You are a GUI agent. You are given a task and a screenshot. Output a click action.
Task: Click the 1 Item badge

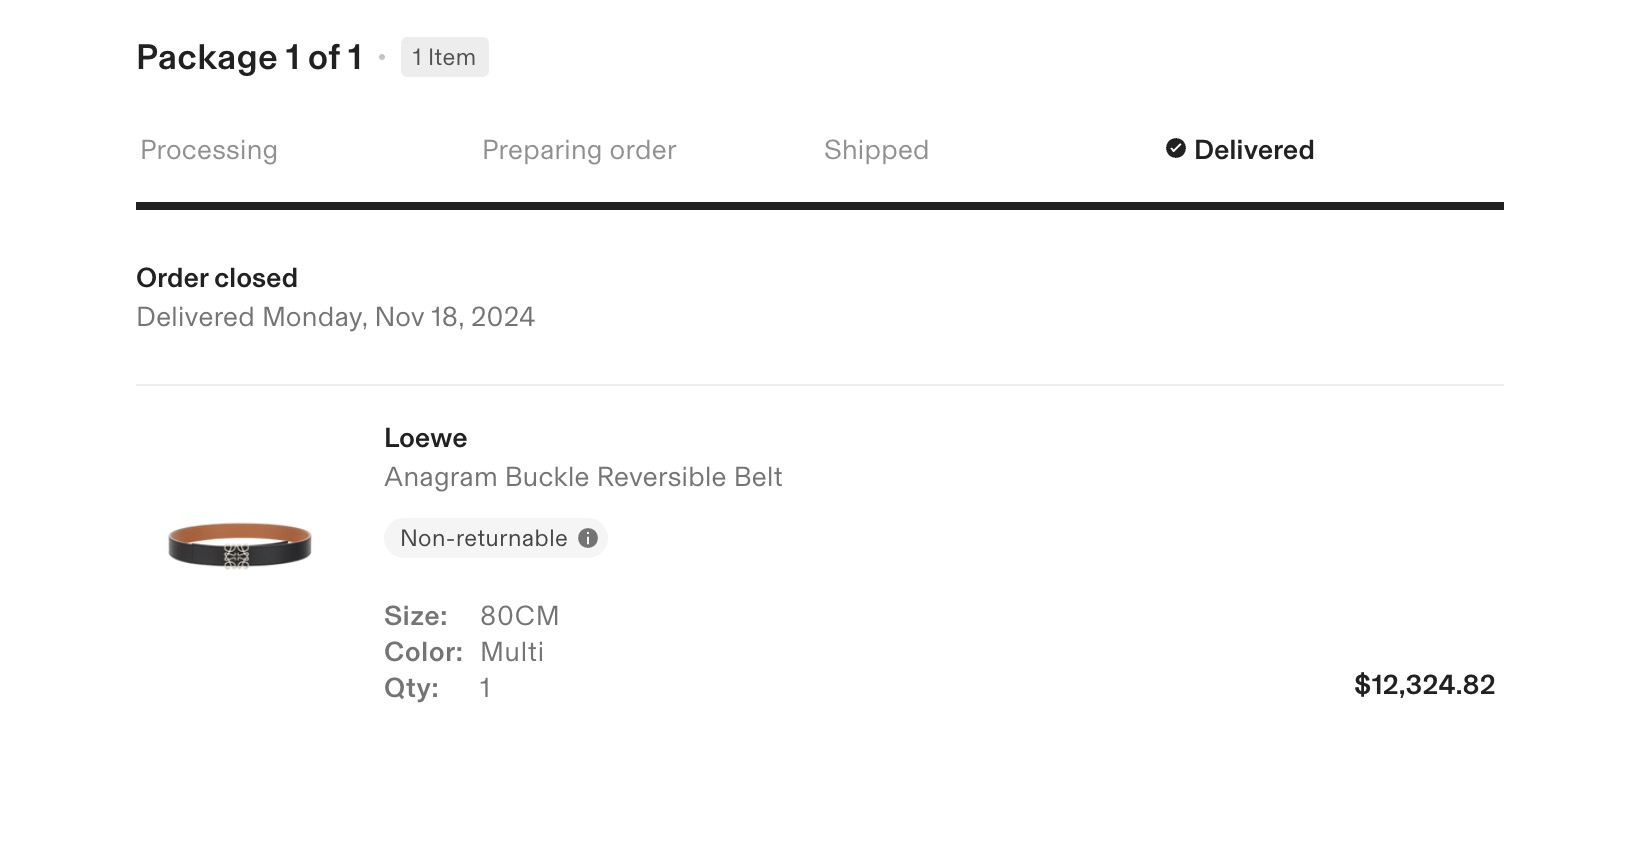(444, 57)
